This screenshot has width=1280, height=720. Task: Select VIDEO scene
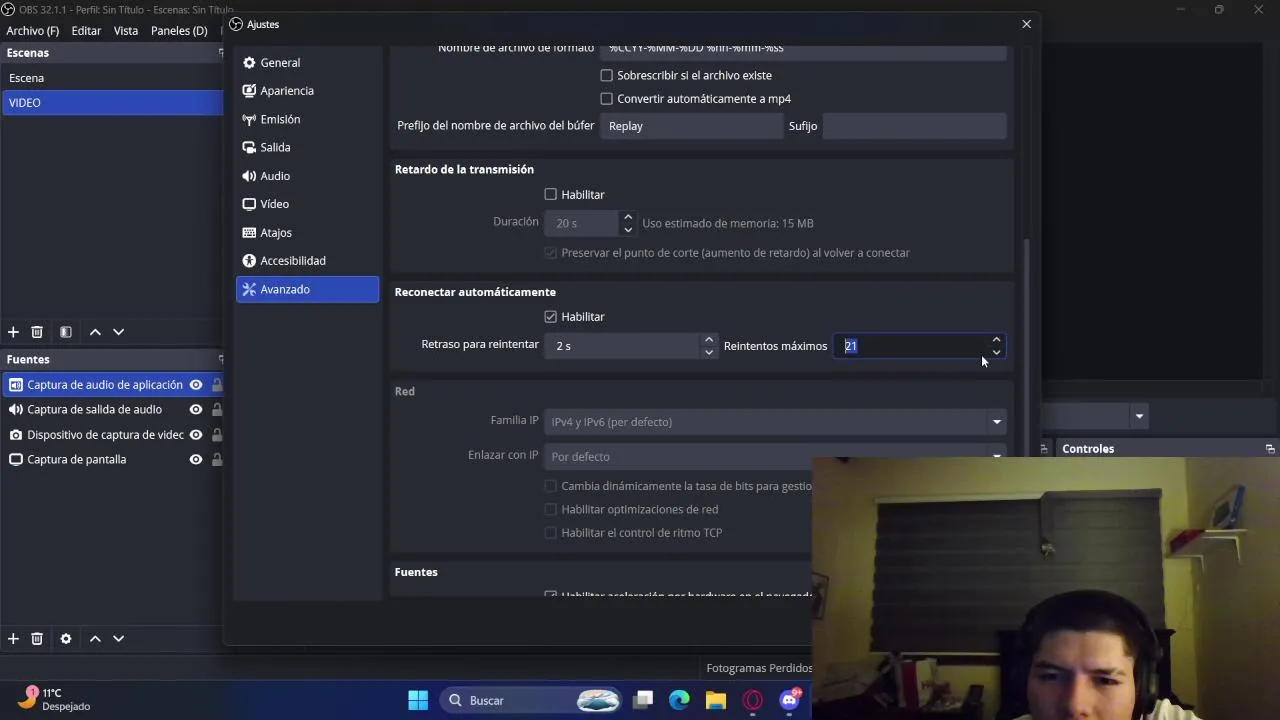click(x=112, y=103)
